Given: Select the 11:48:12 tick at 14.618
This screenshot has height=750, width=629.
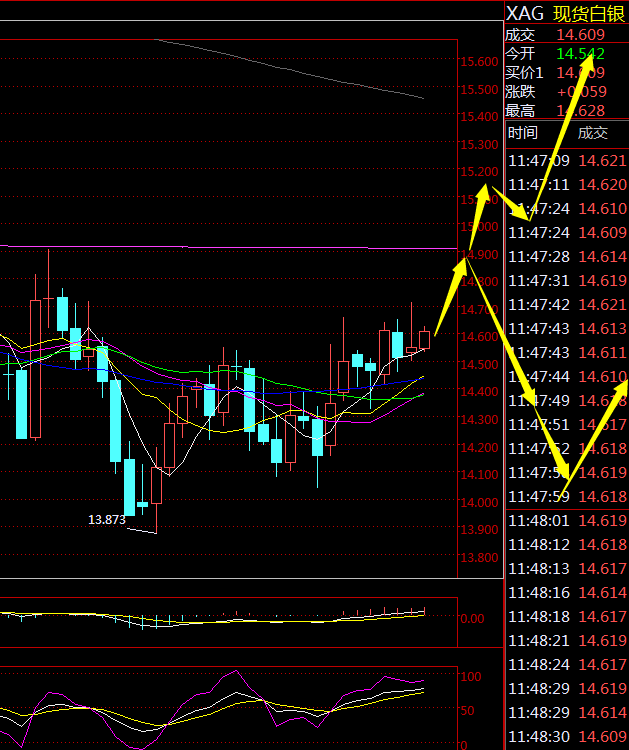Looking at the screenshot, I should [567, 545].
